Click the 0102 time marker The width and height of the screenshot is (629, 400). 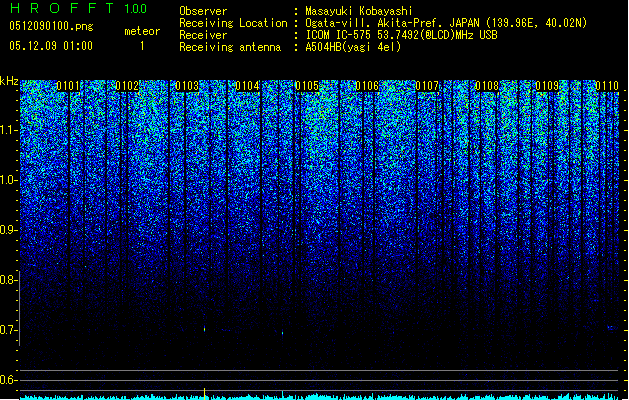click(x=127, y=86)
